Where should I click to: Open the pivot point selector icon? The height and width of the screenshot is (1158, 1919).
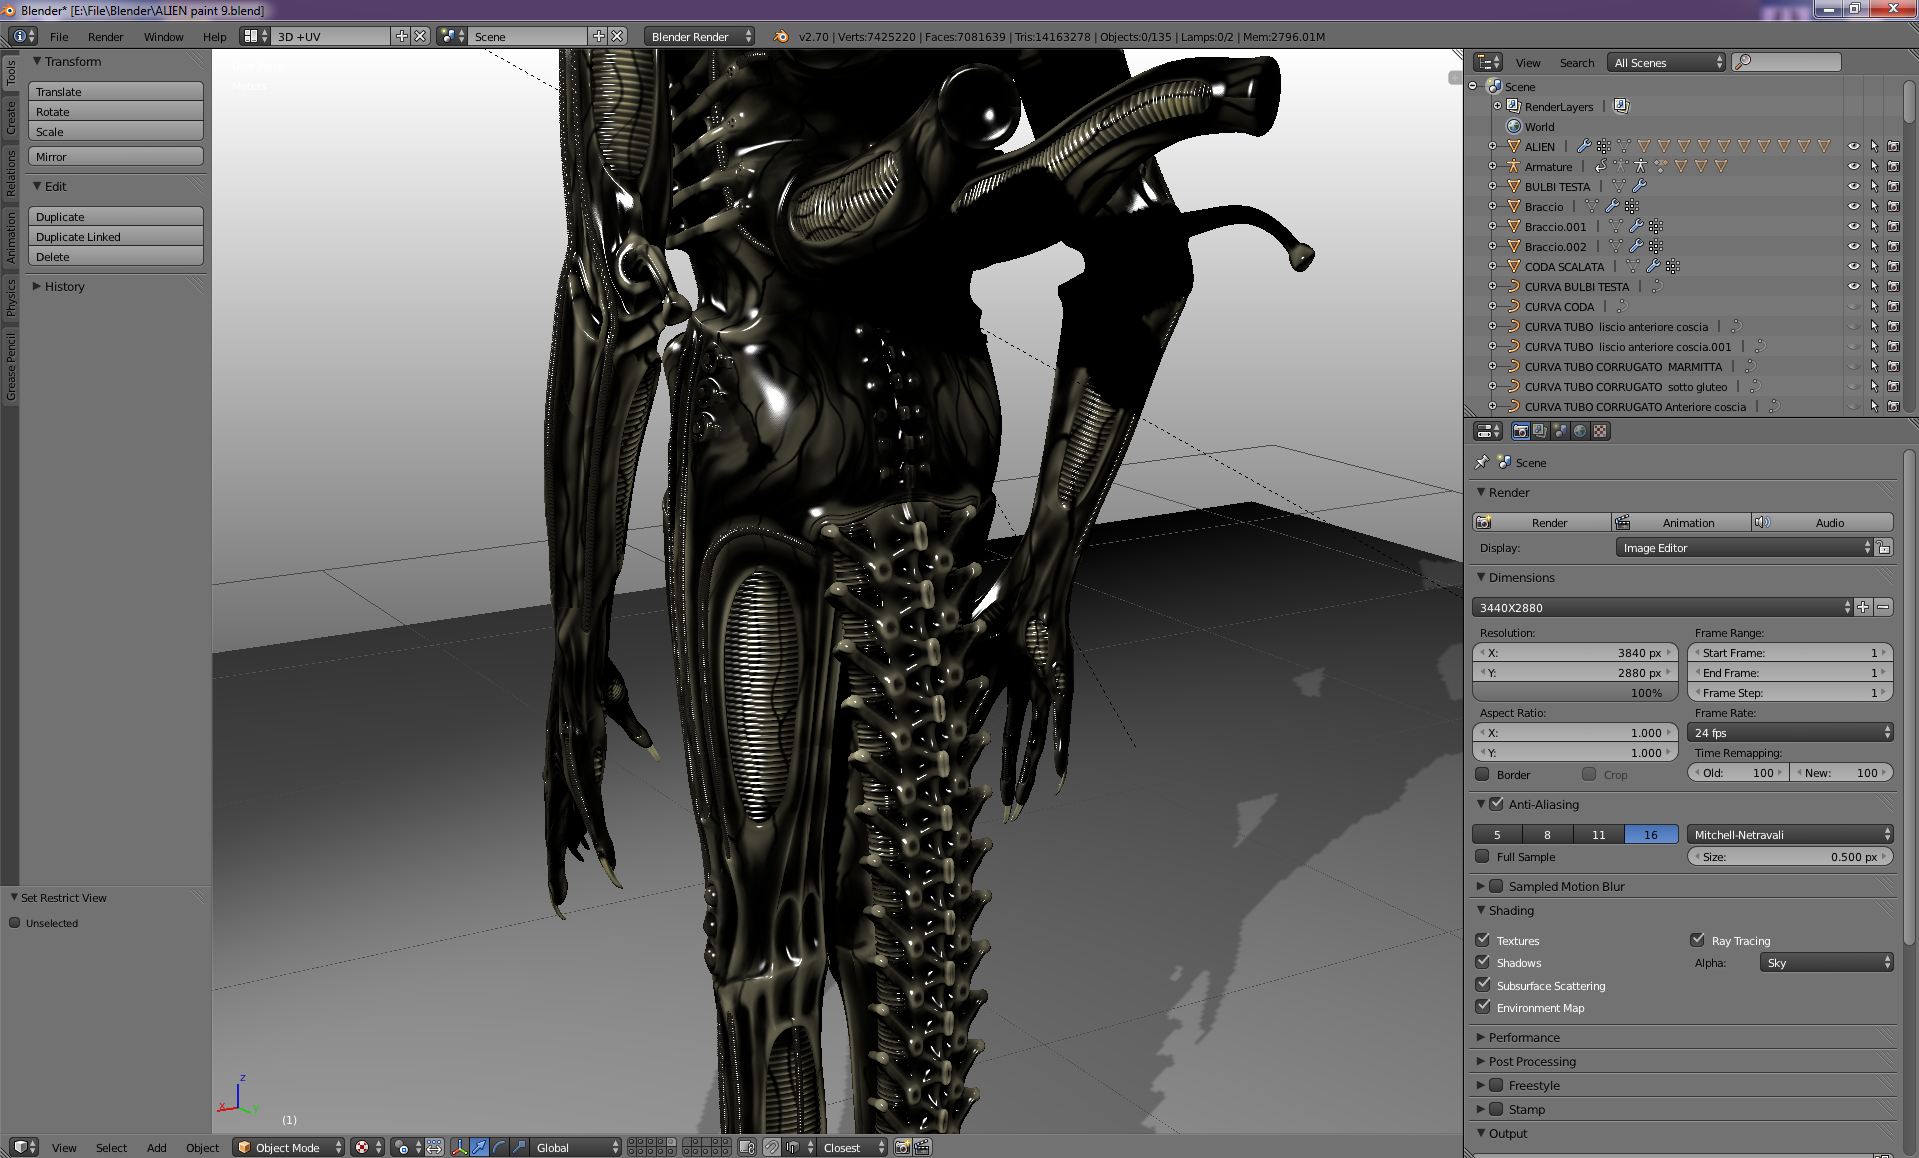pos(405,1147)
